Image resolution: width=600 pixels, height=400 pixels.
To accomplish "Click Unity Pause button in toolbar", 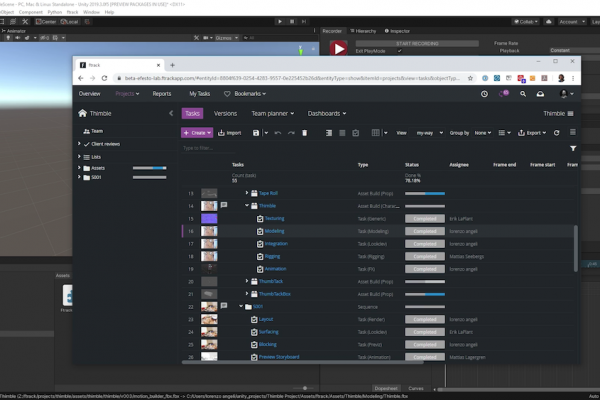I will click(x=292, y=21).
